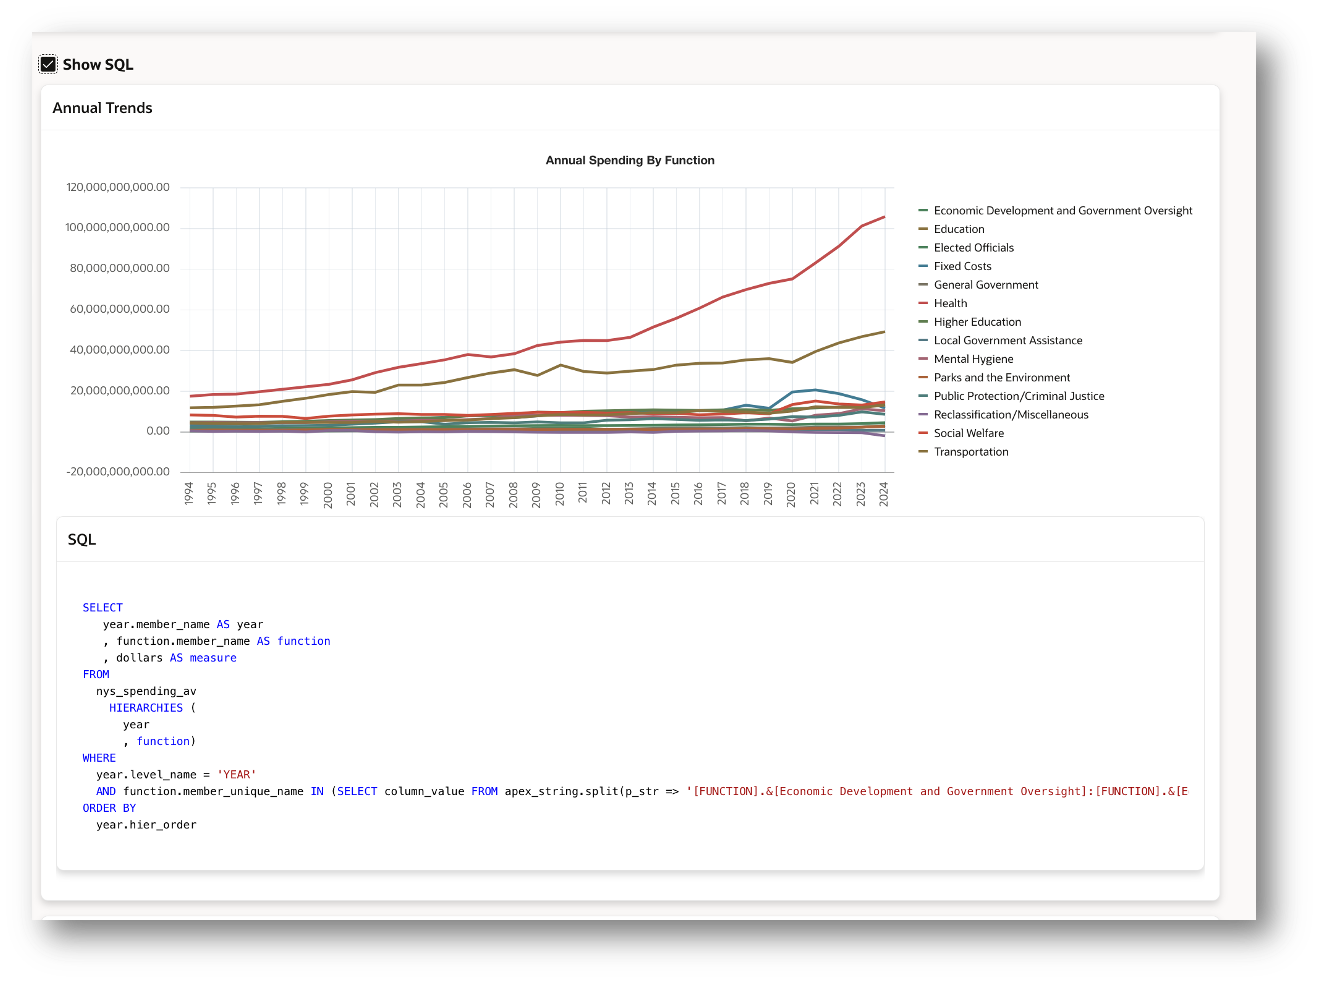1318x982 pixels.
Task: Click the Higher Education legend marker
Action: click(x=922, y=321)
